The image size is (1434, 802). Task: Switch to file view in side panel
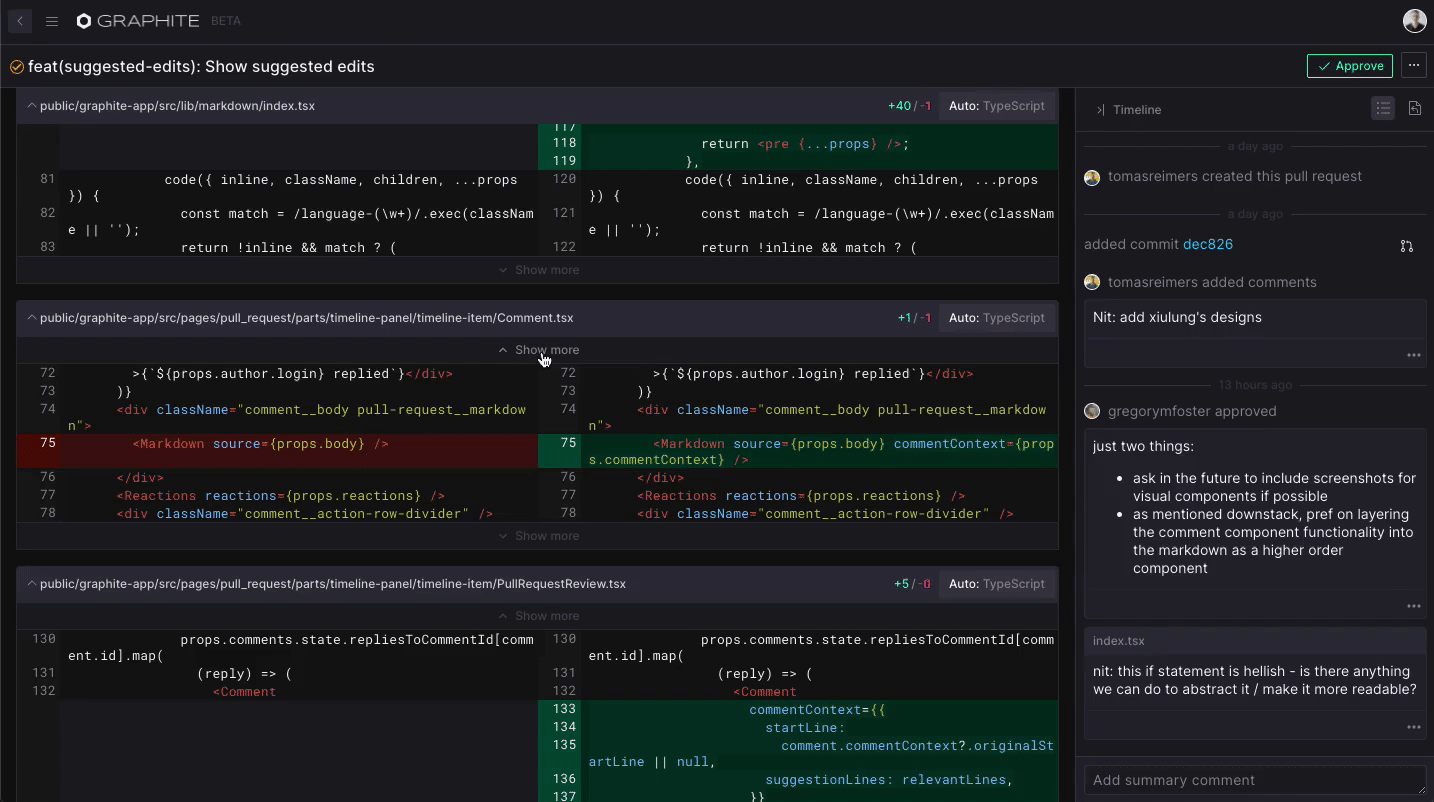pyautogui.click(x=1415, y=109)
